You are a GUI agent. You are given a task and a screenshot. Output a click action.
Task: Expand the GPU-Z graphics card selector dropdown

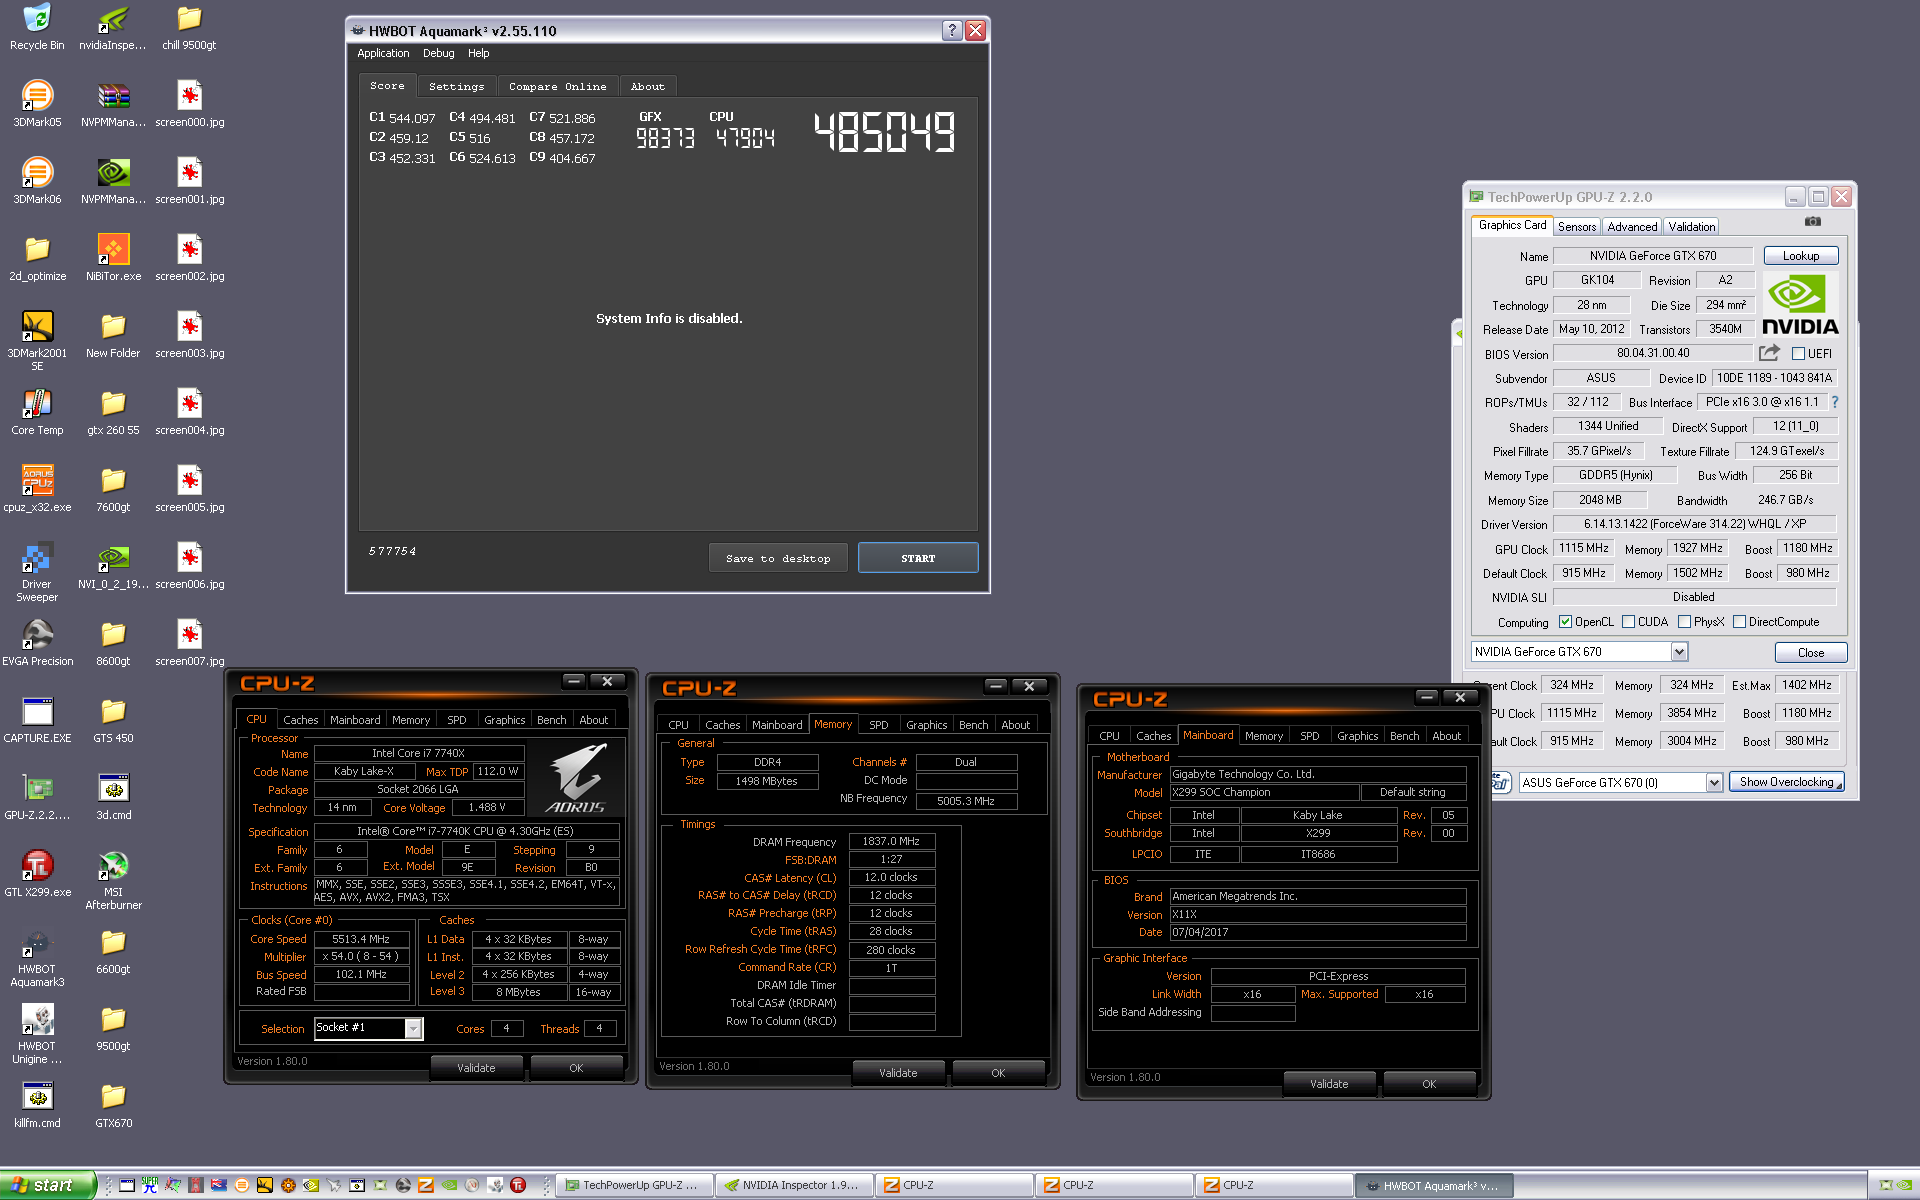pos(1679,652)
